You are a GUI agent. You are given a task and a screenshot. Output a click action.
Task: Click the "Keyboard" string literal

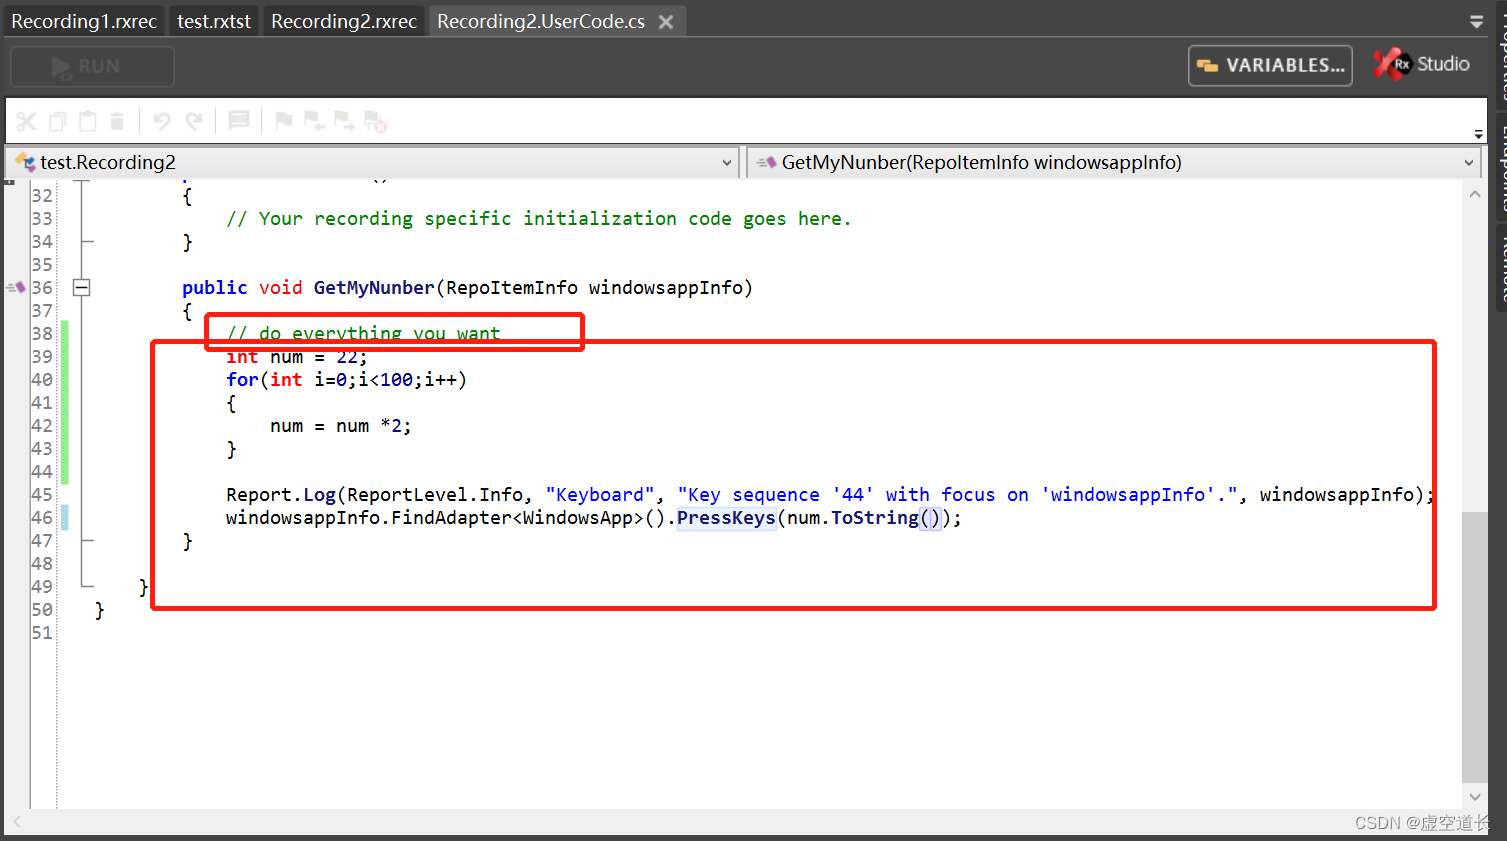(600, 495)
